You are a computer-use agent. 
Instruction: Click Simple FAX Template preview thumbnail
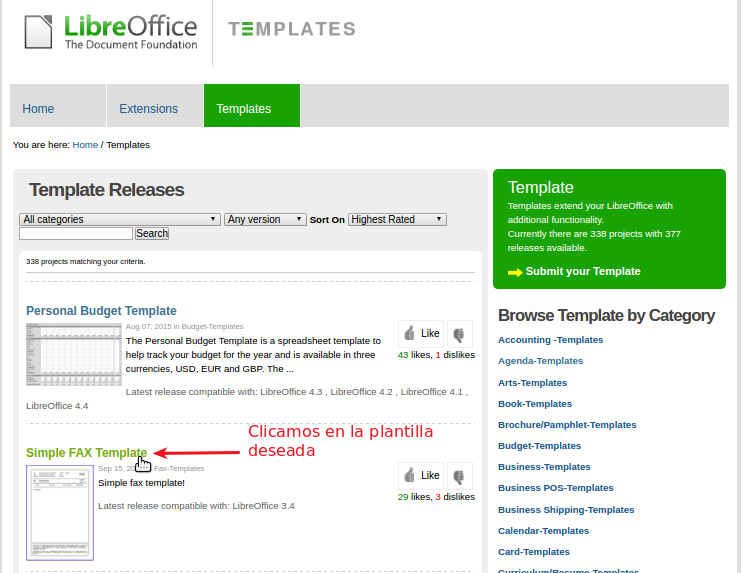click(60, 513)
